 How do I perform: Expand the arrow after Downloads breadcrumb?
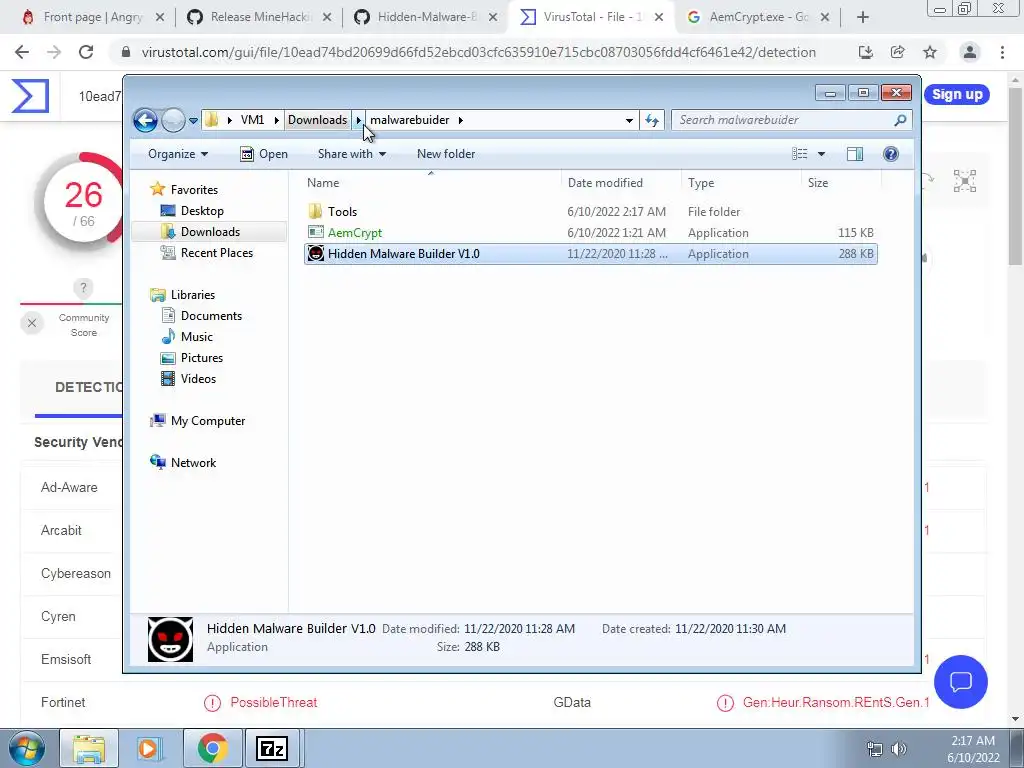(359, 120)
